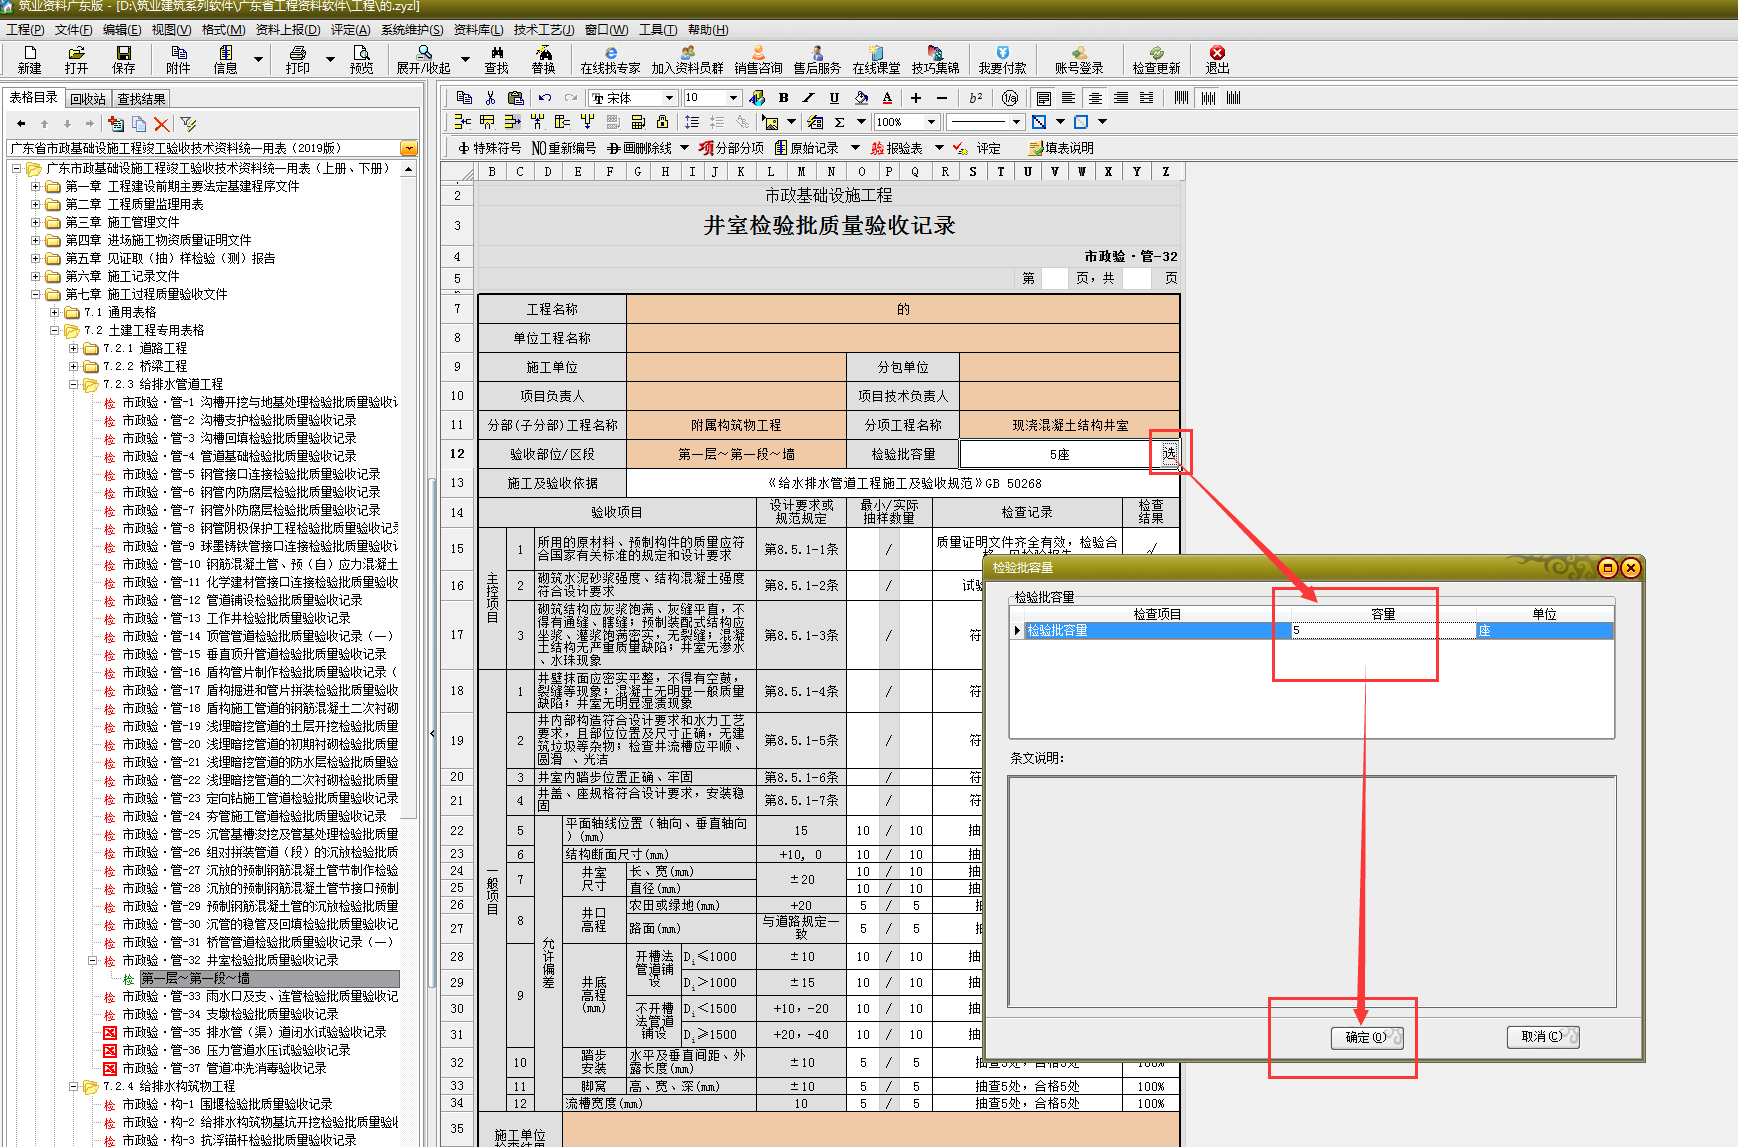Open the font name dropdown 宋体
The height and width of the screenshot is (1147, 1738).
[x=669, y=98]
